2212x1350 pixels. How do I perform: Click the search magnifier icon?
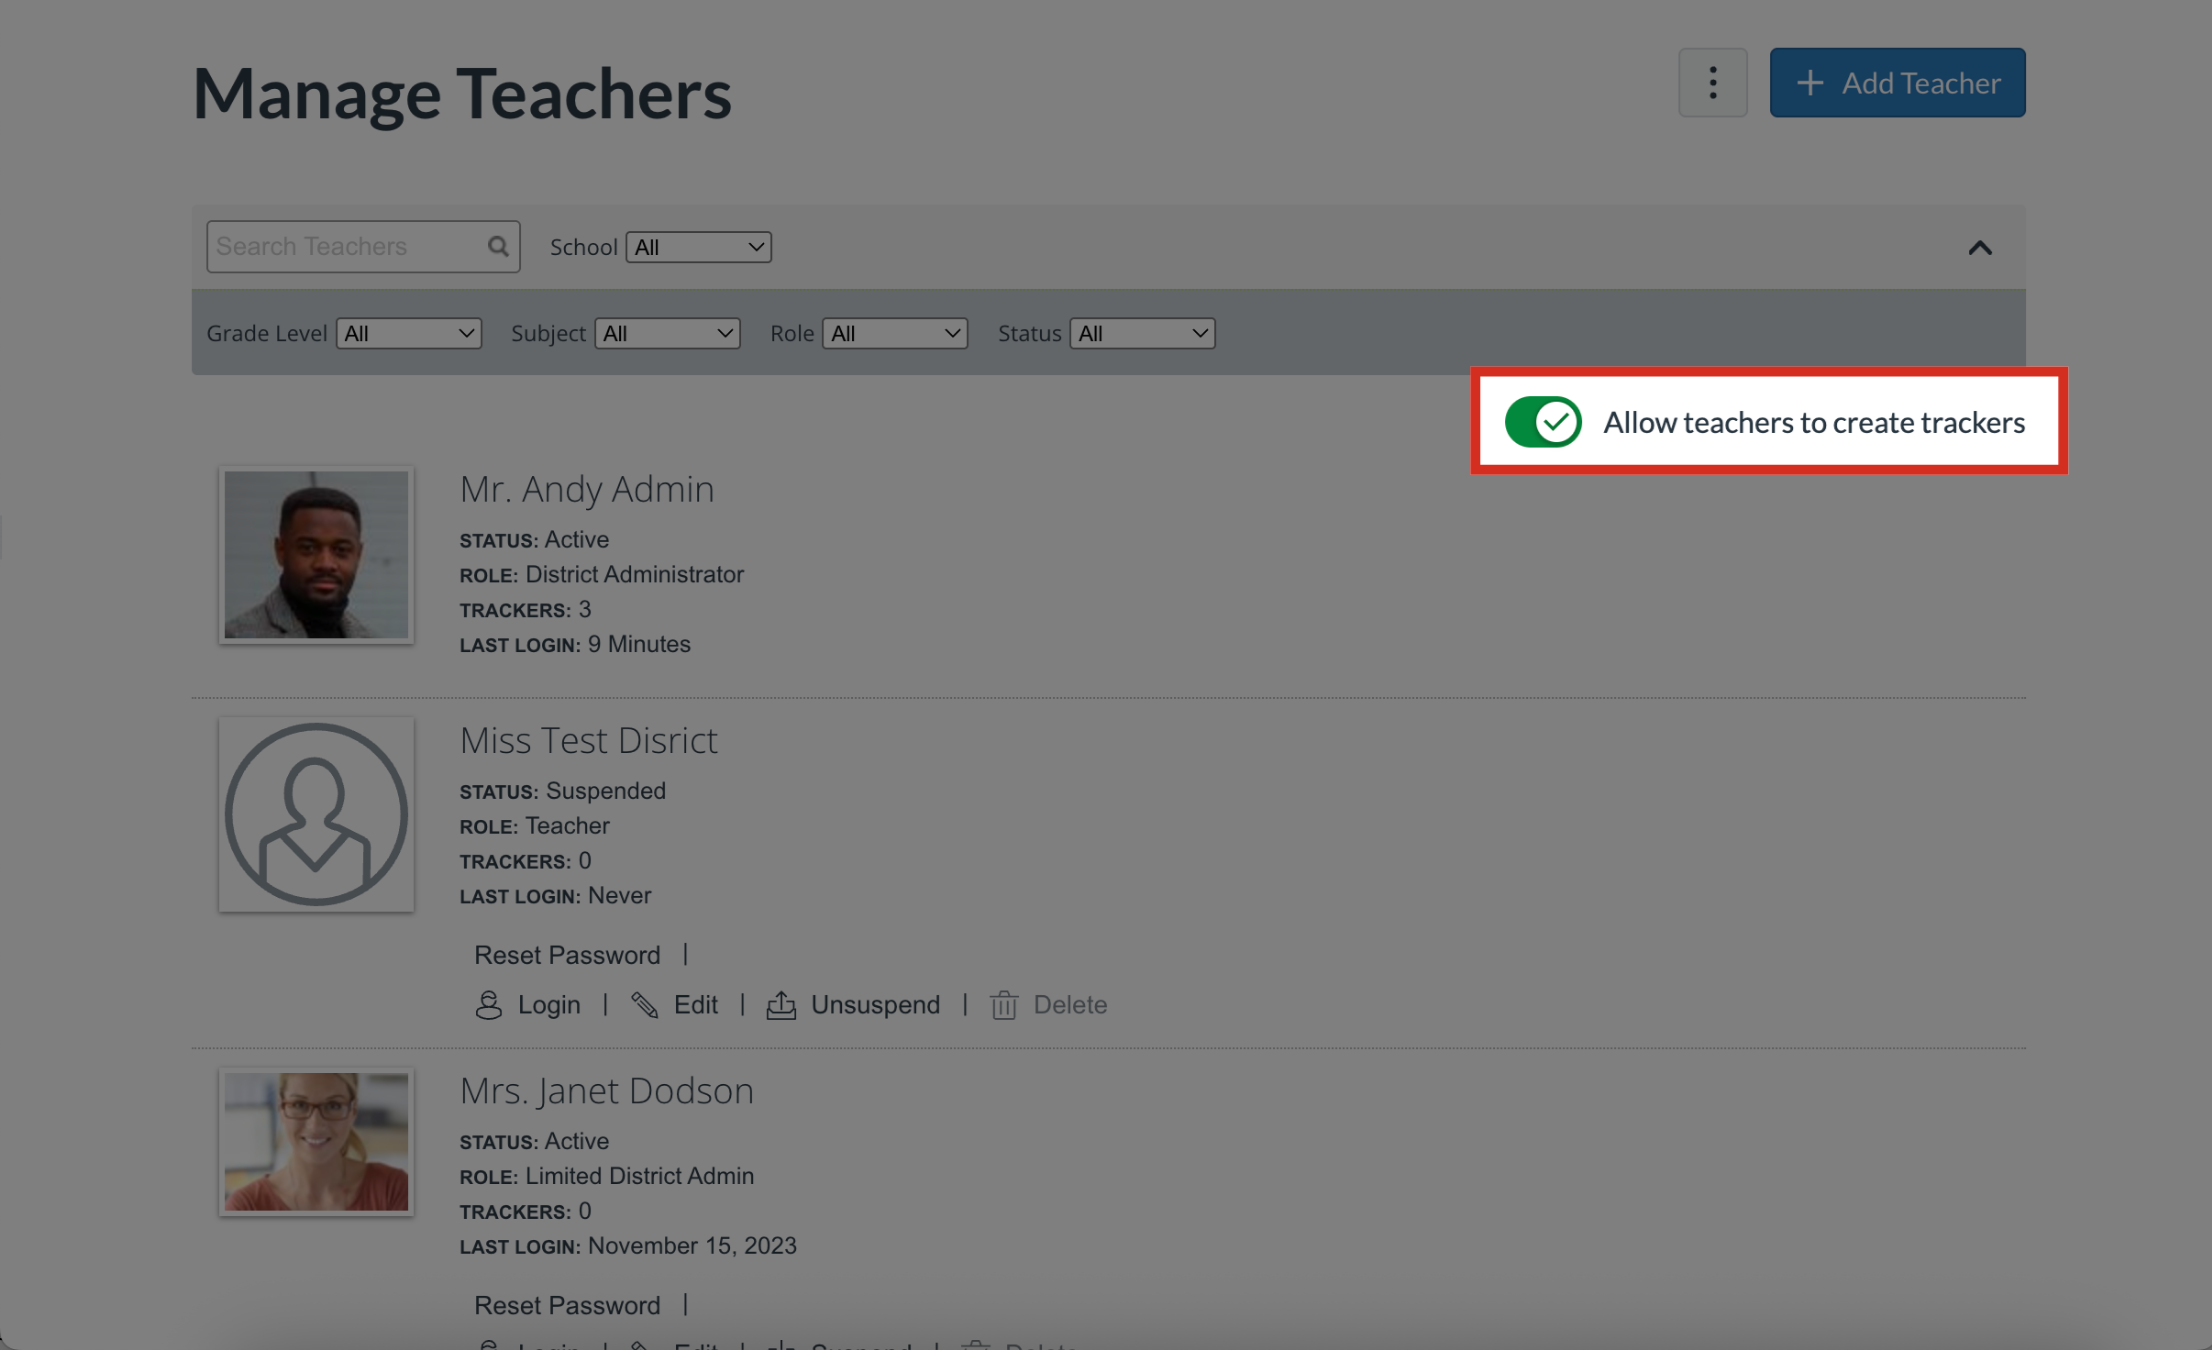[497, 246]
